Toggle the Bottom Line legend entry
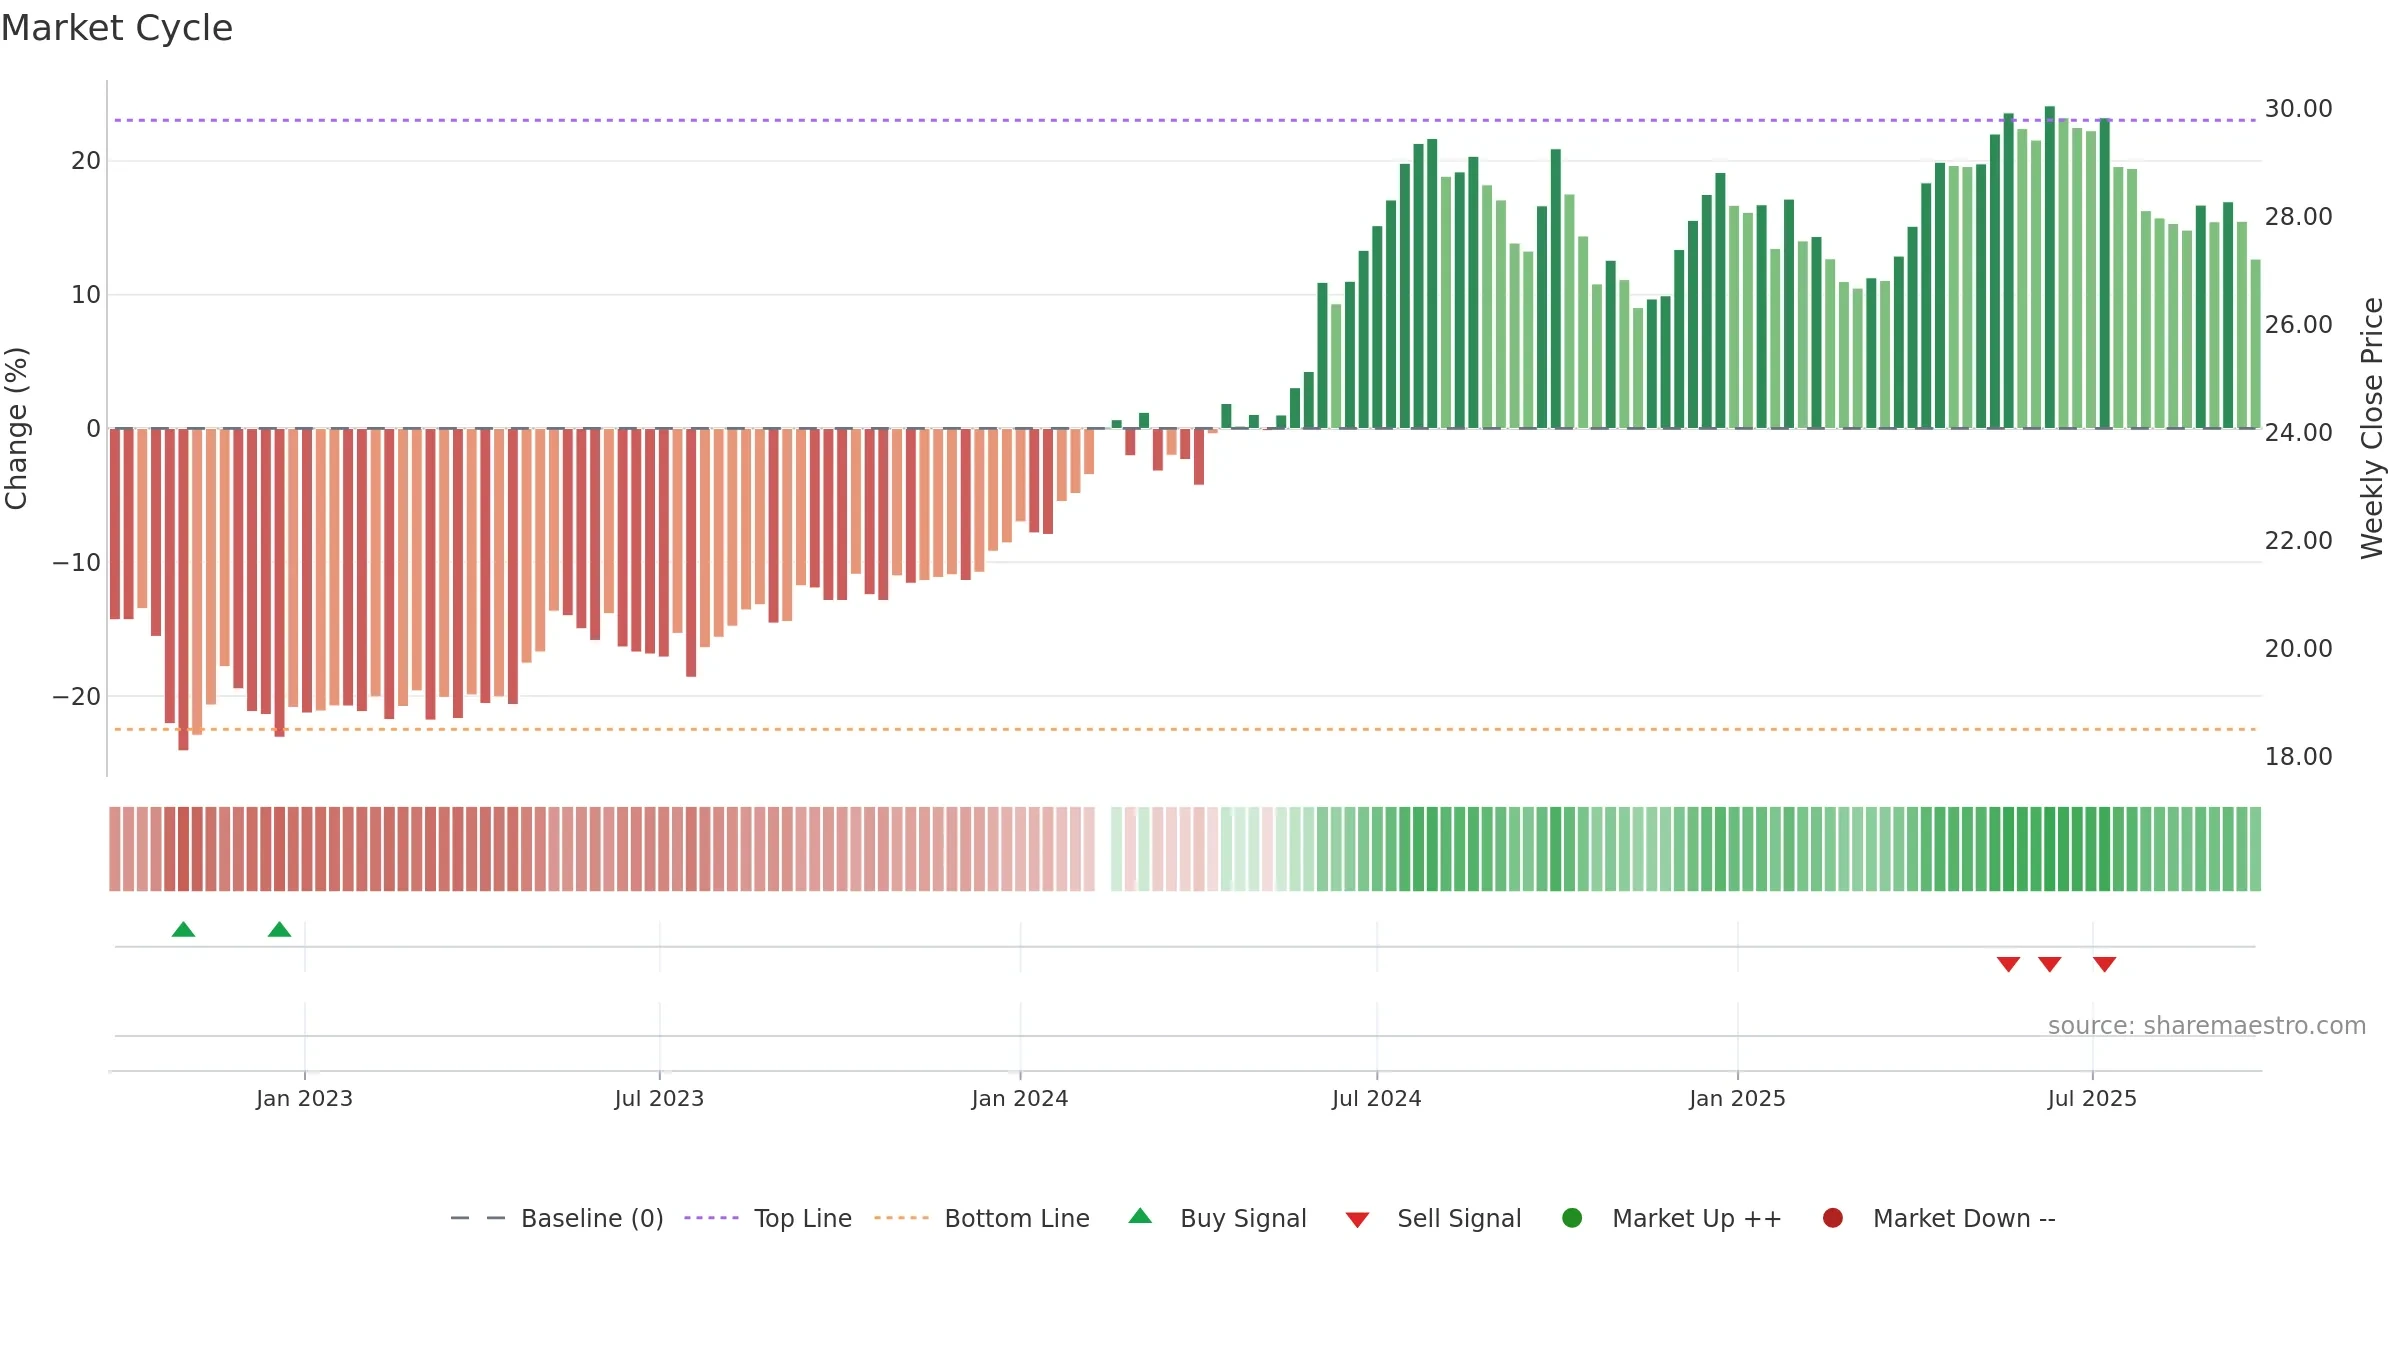The width and height of the screenshot is (2400, 1350). tap(982, 1218)
